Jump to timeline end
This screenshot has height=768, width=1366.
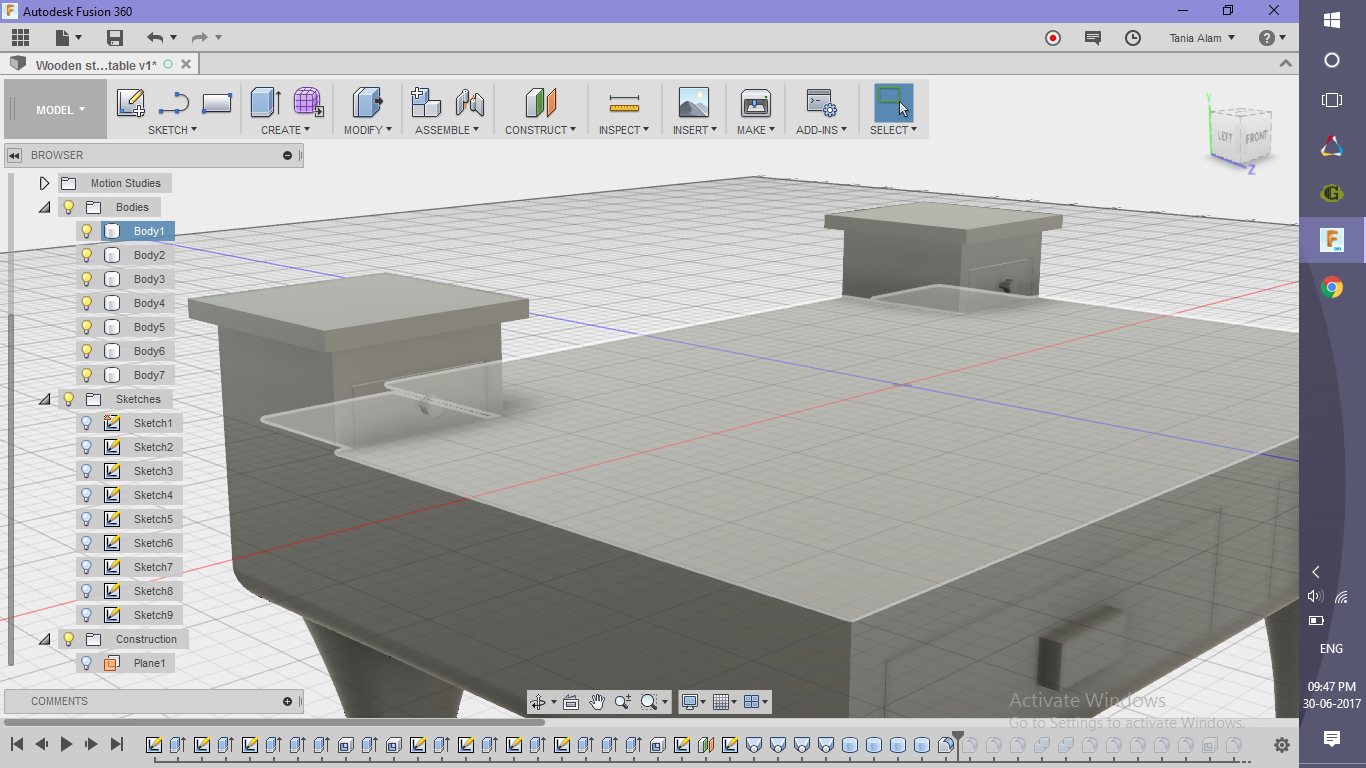[x=117, y=744]
